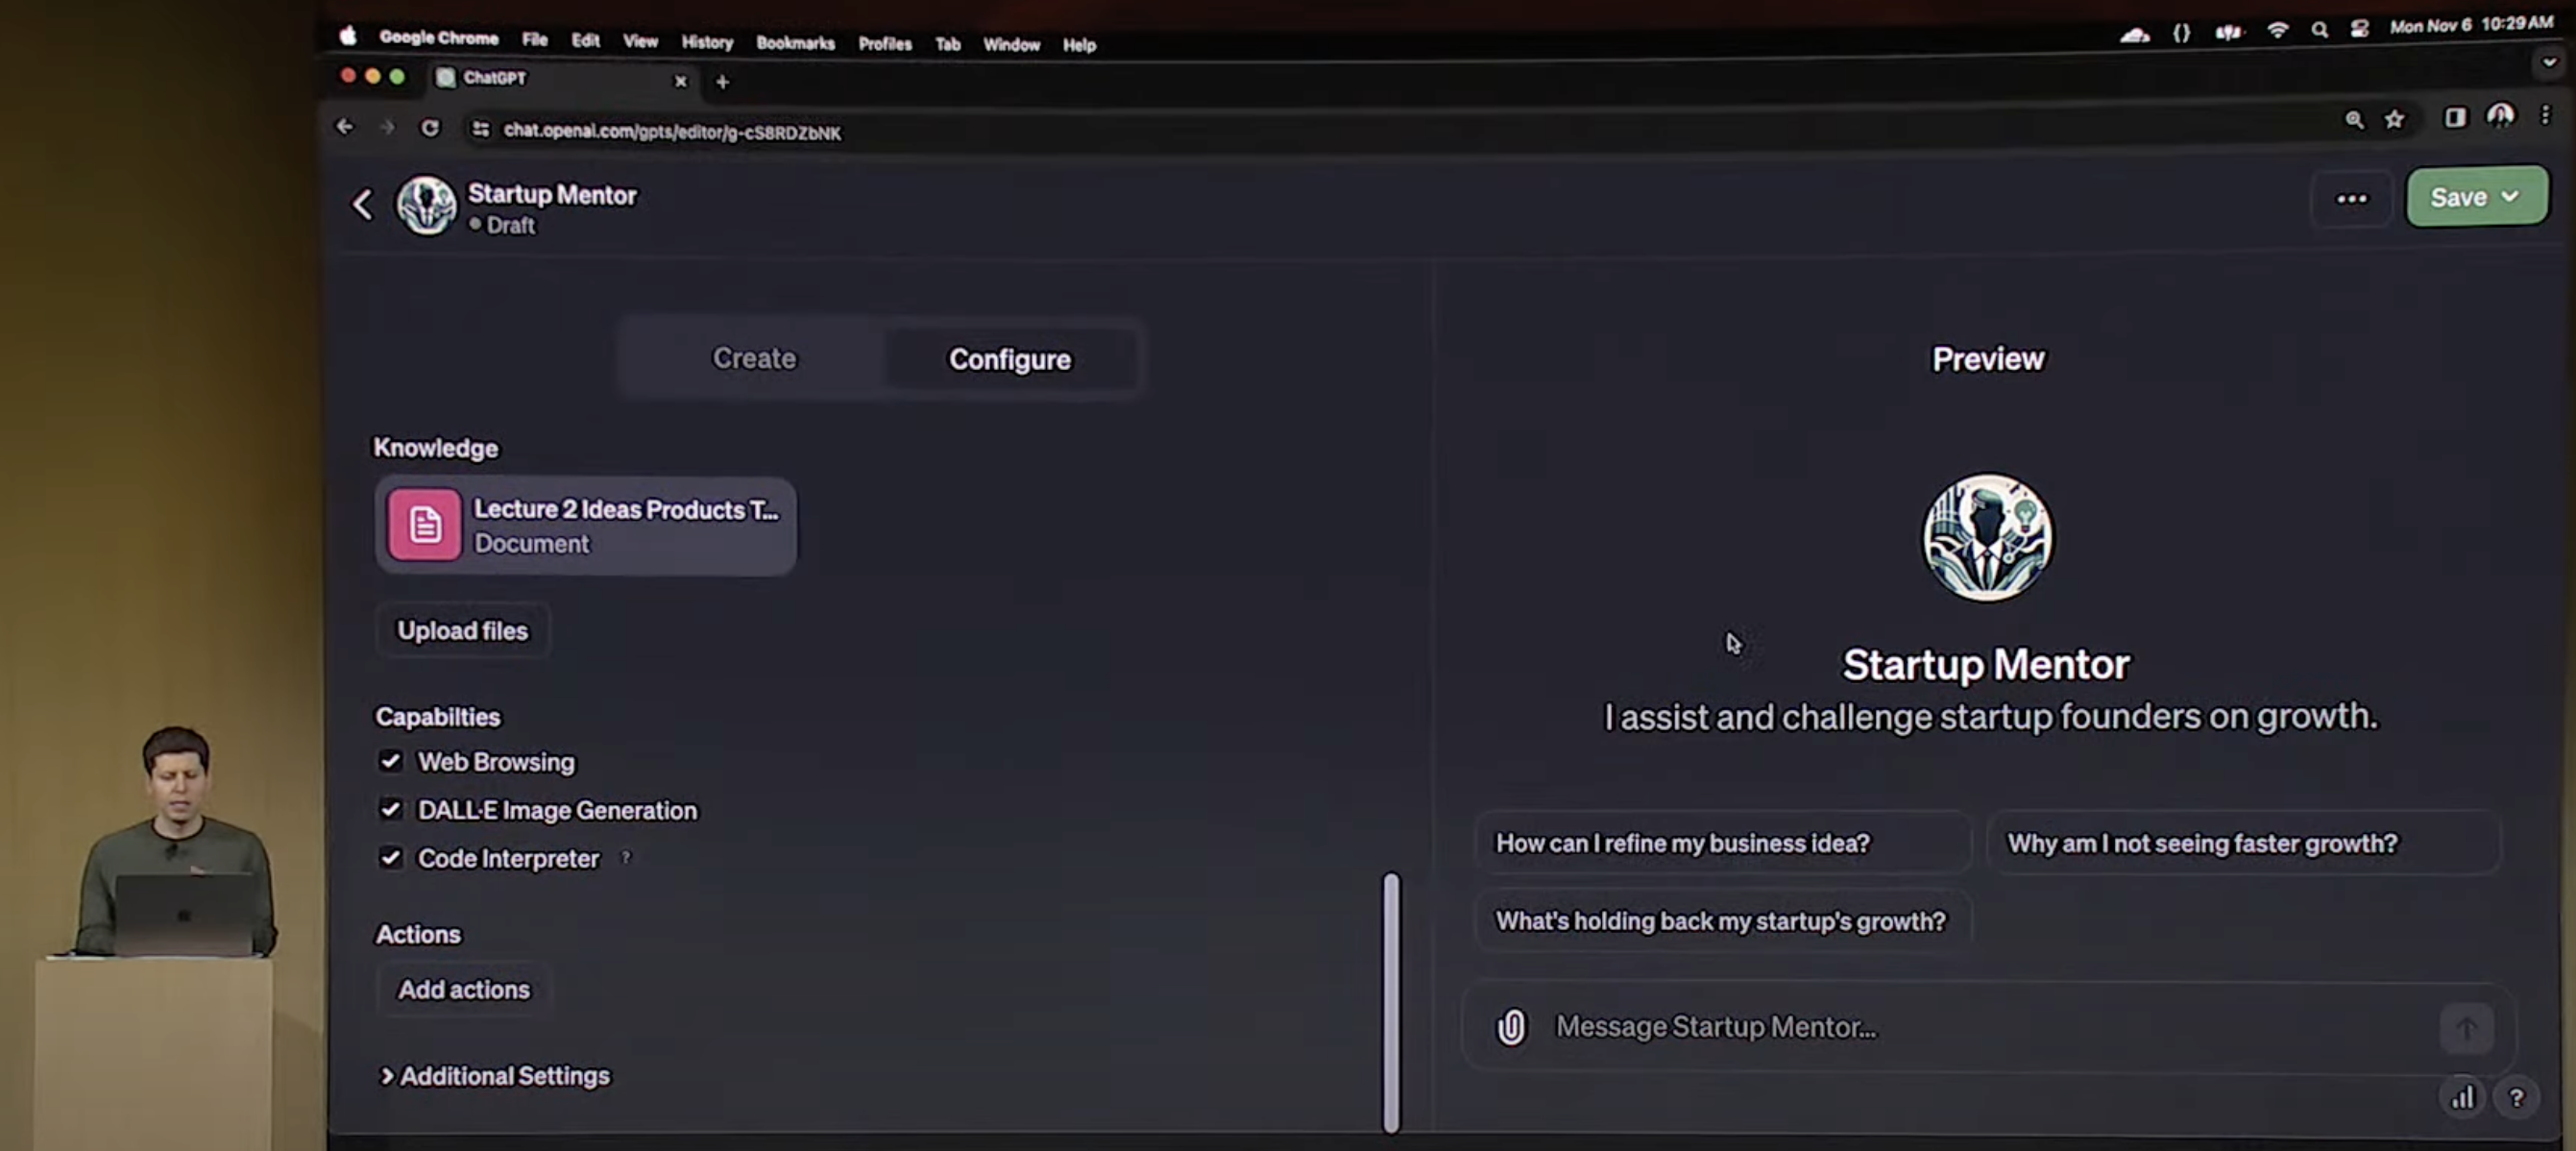Open the Bookmarks menu in menu bar
The image size is (2576, 1151).
(x=795, y=43)
